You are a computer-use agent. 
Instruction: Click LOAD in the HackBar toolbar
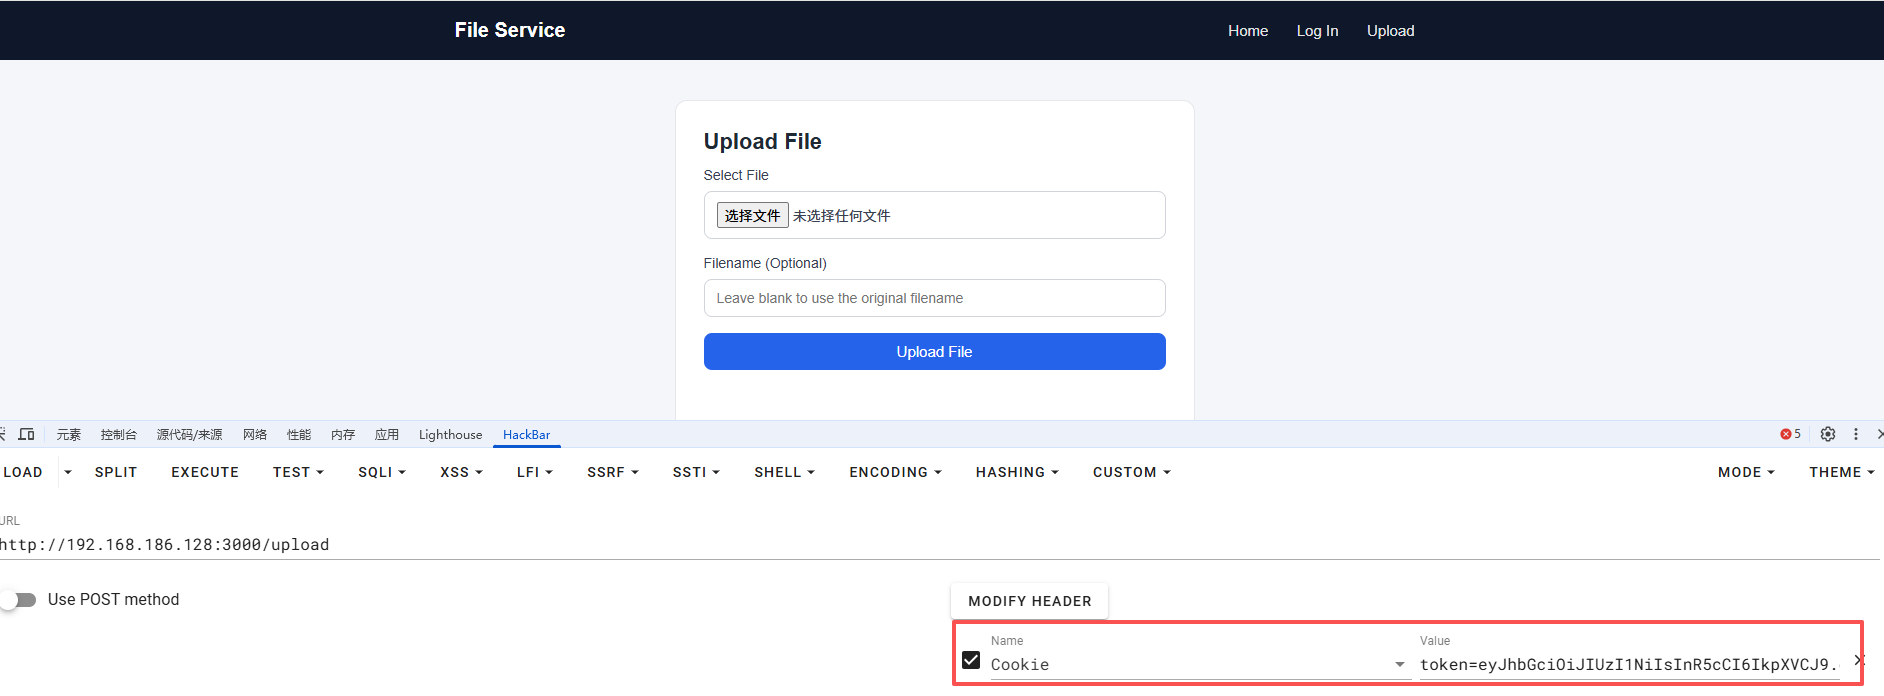[23, 472]
